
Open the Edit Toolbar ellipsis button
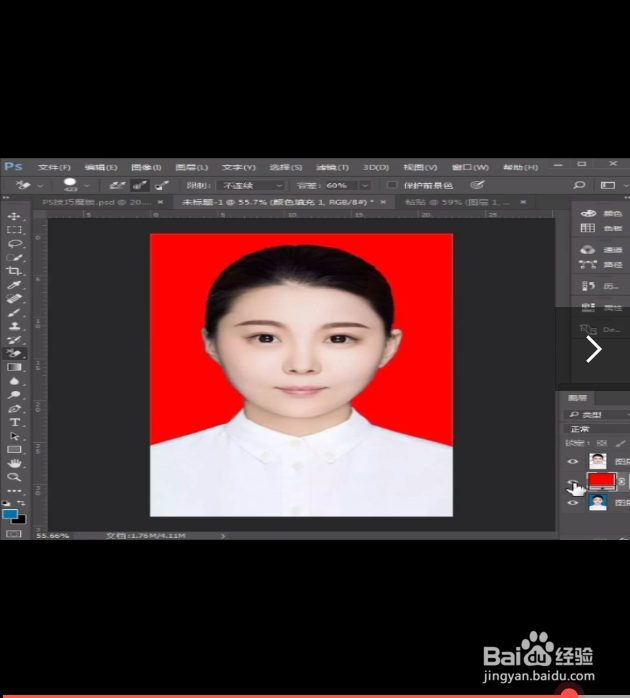14,491
